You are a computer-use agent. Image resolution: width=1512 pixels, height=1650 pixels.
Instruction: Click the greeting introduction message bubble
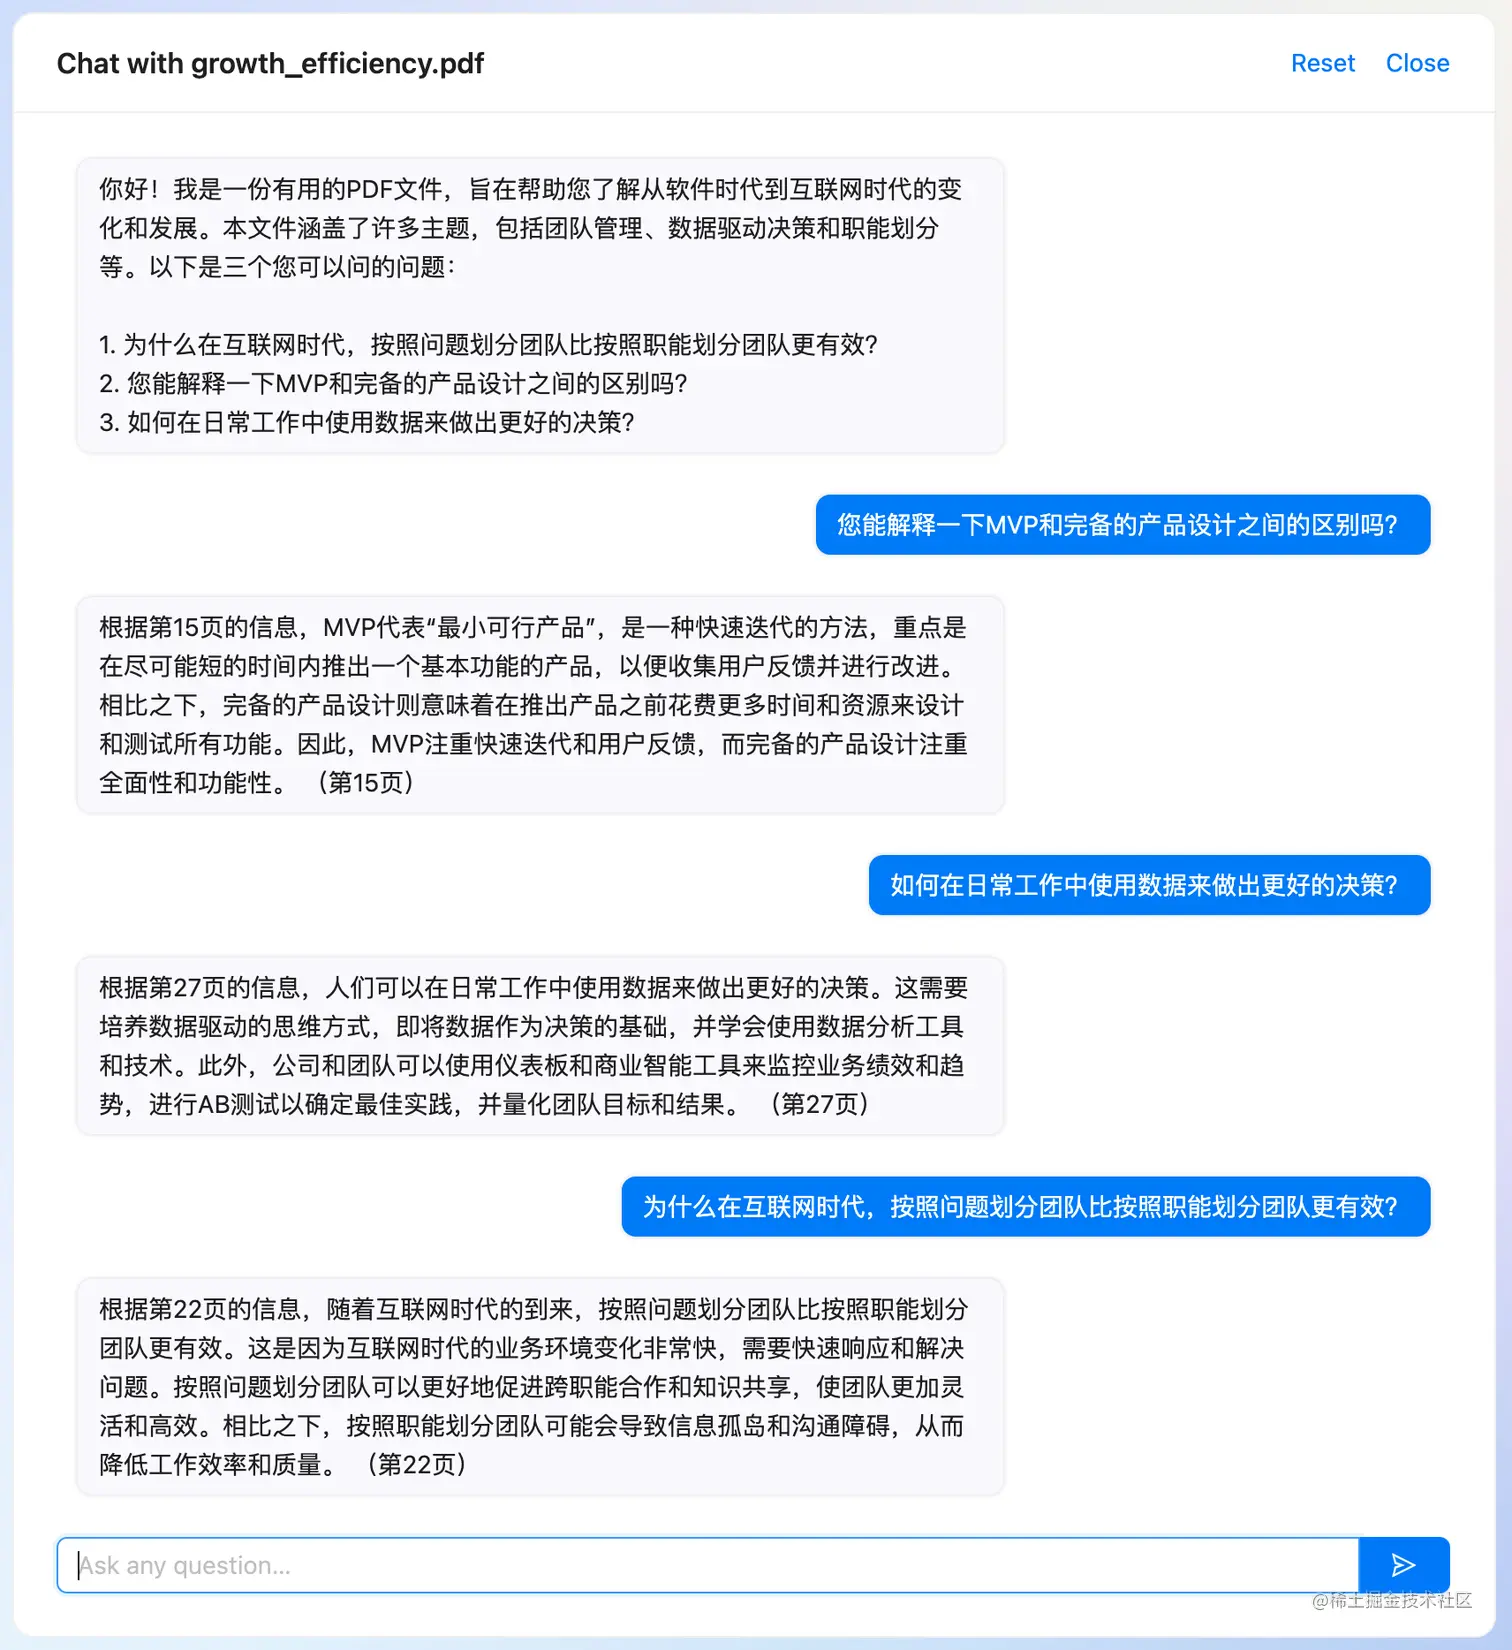(x=540, y=305)
